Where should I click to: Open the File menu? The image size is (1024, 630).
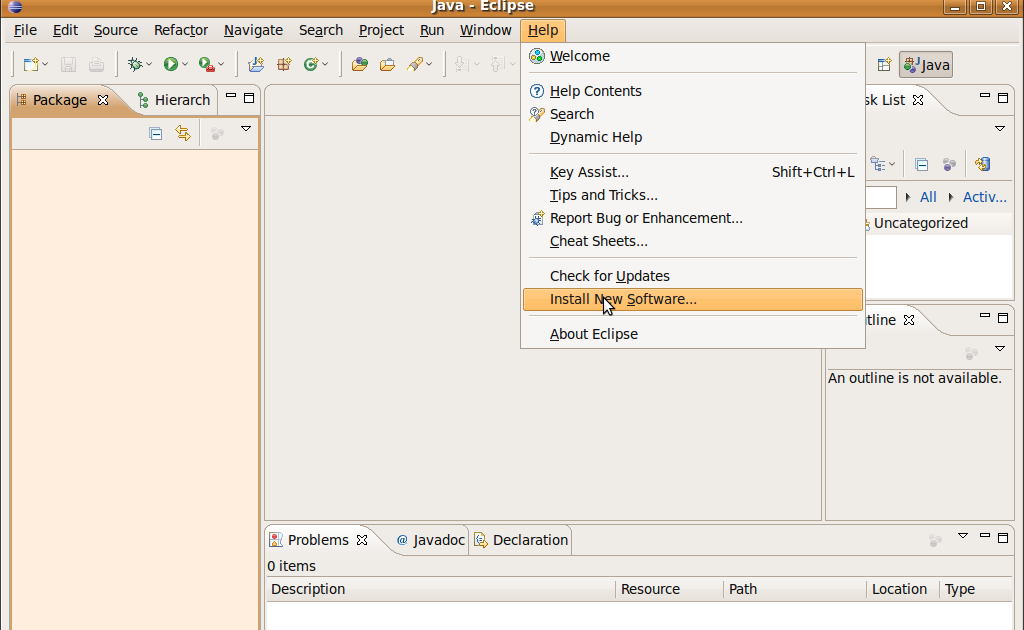pos(25,30)
